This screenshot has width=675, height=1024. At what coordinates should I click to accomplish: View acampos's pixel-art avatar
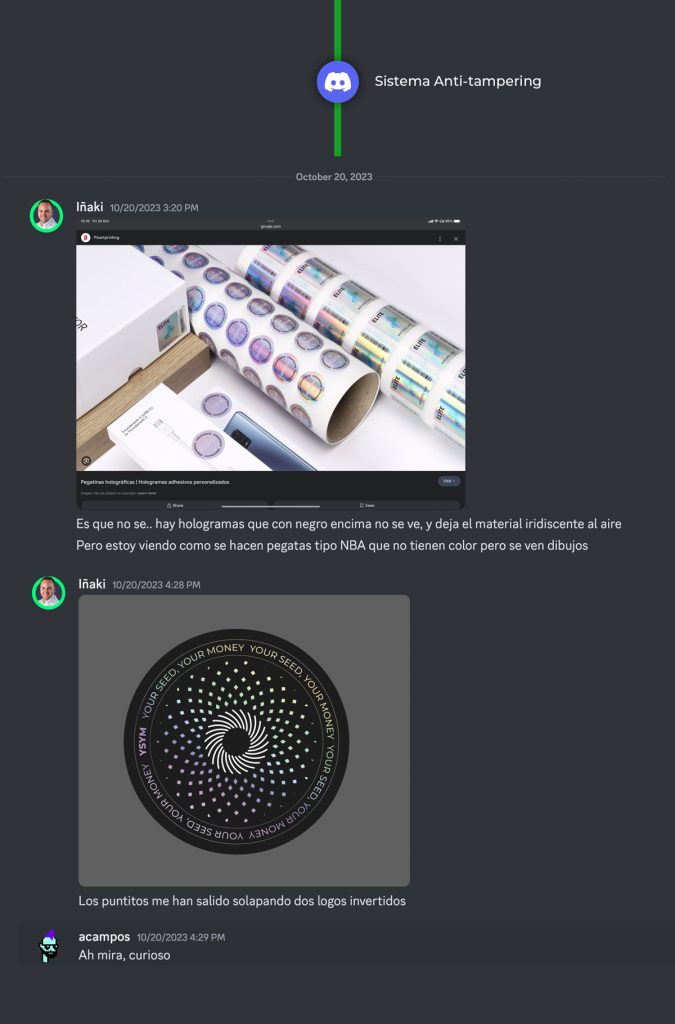coord(48,946)
